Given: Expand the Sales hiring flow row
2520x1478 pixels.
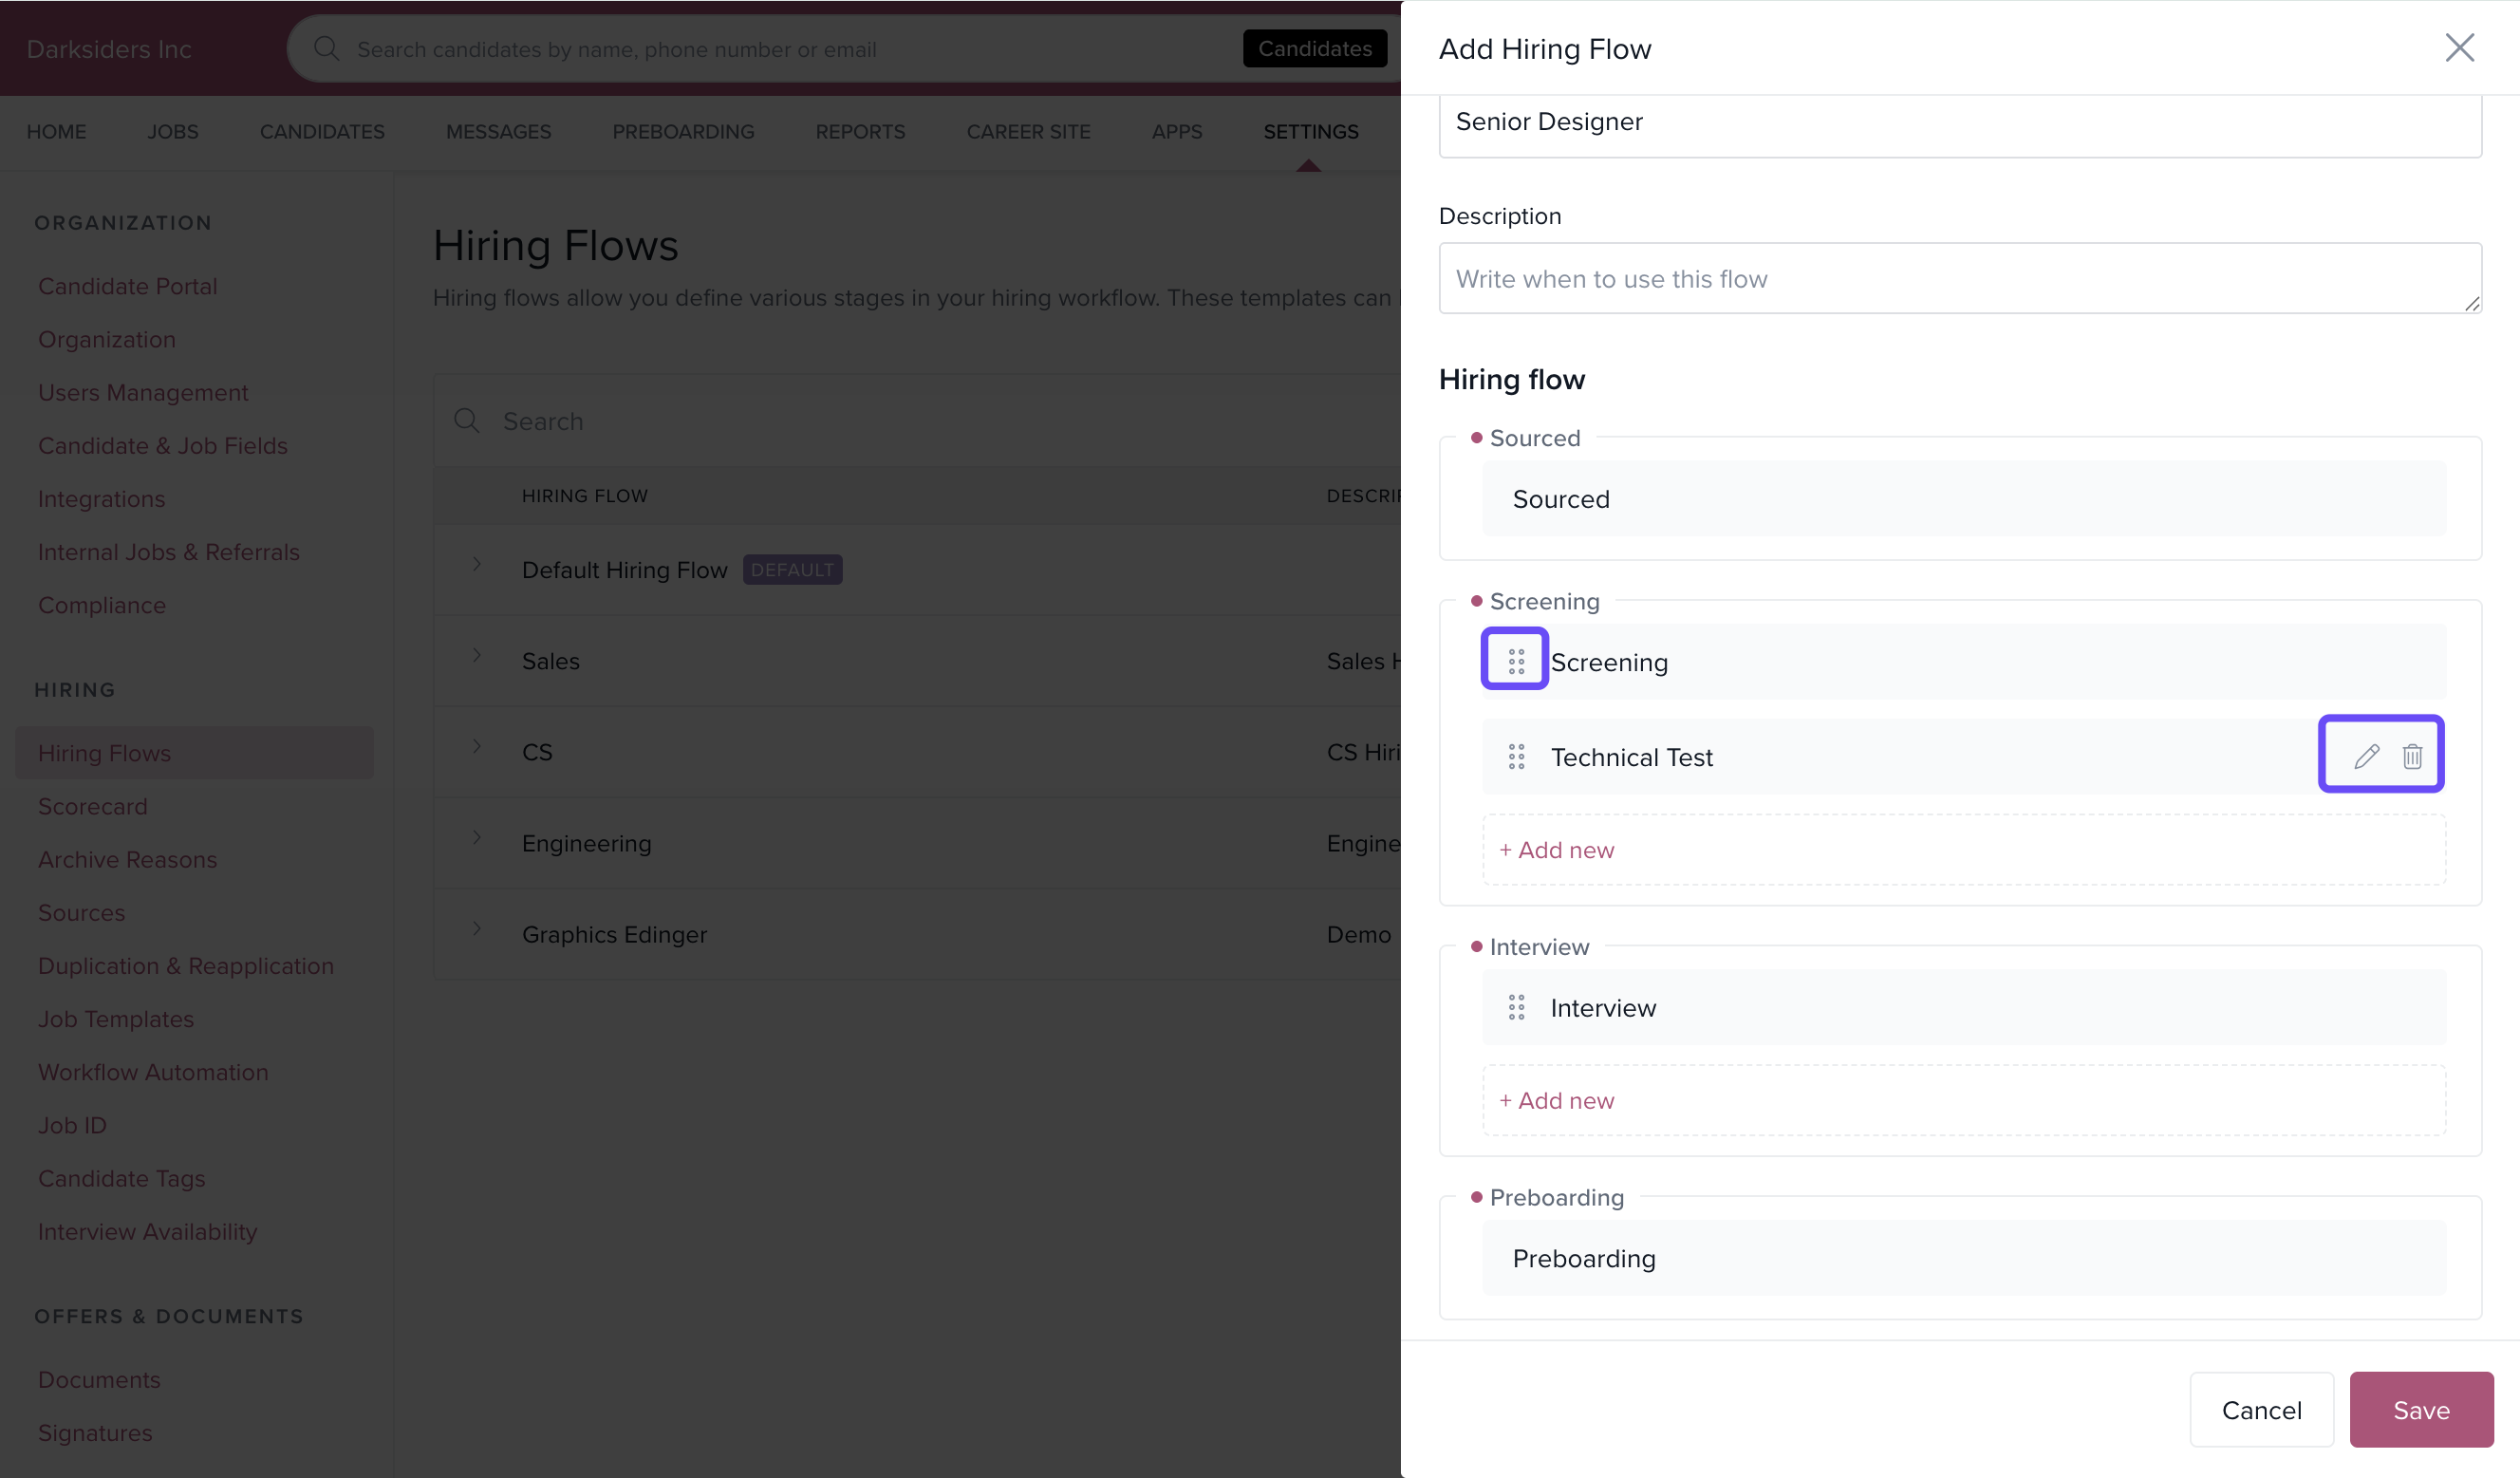Looking at the screenshot, I should click(x=477, y=656).
